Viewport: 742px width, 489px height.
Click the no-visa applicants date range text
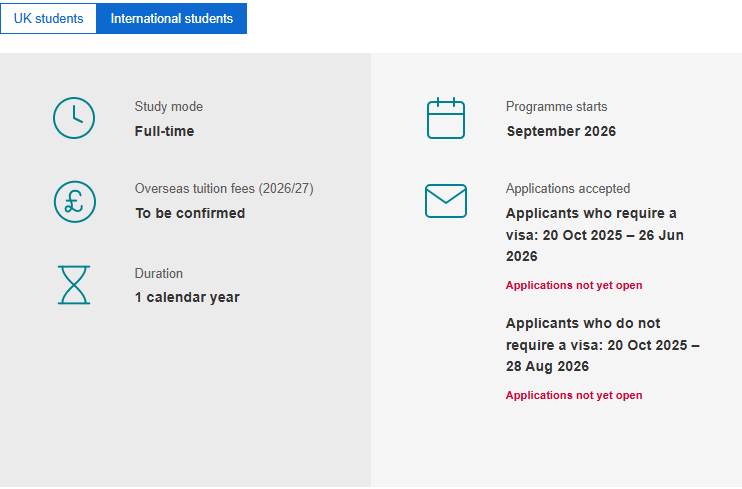[x=602, y=345]
